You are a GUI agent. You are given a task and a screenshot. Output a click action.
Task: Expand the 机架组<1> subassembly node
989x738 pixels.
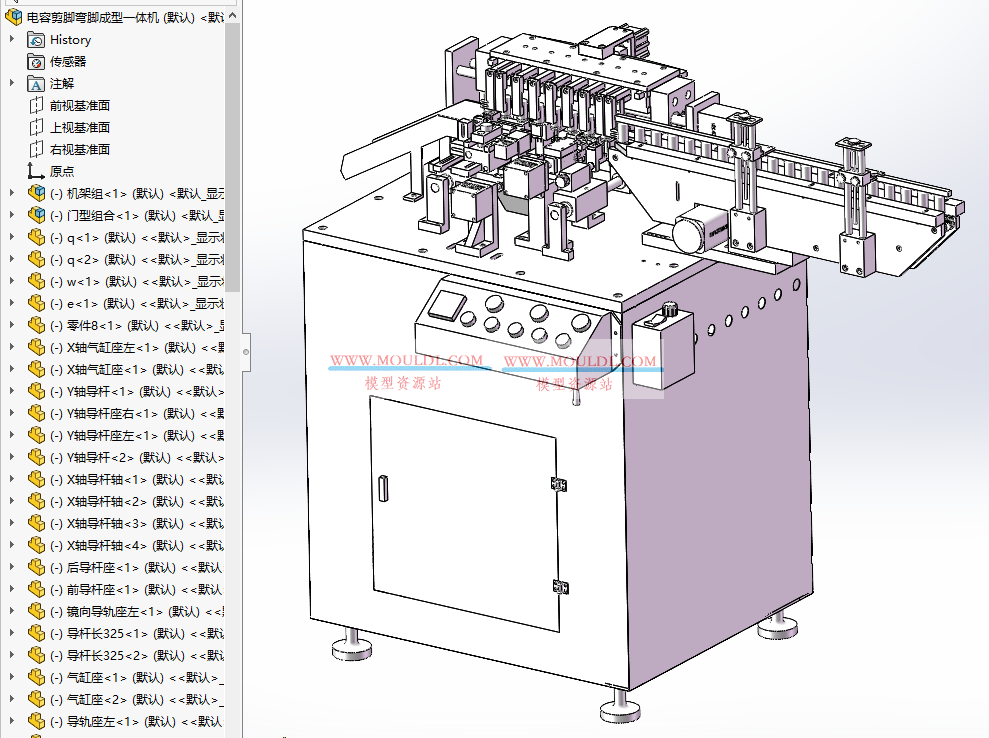(13, 193)
